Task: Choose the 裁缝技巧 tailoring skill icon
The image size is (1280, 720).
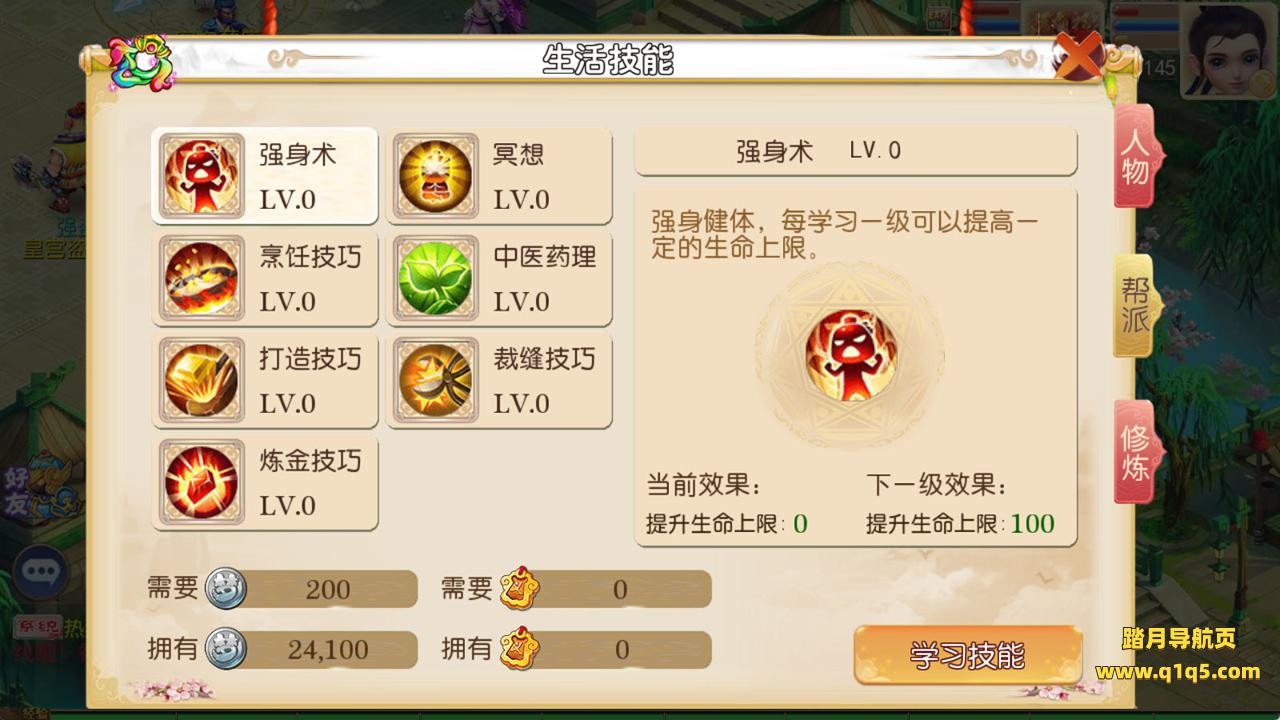Action: pyautogui.click(x=435, y=380)
